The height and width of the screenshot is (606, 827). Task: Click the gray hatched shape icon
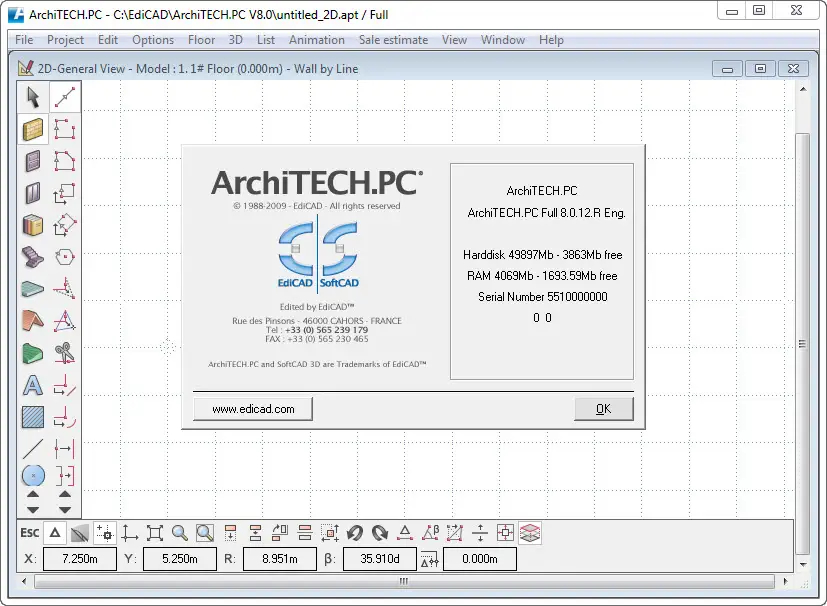(80, 533)
